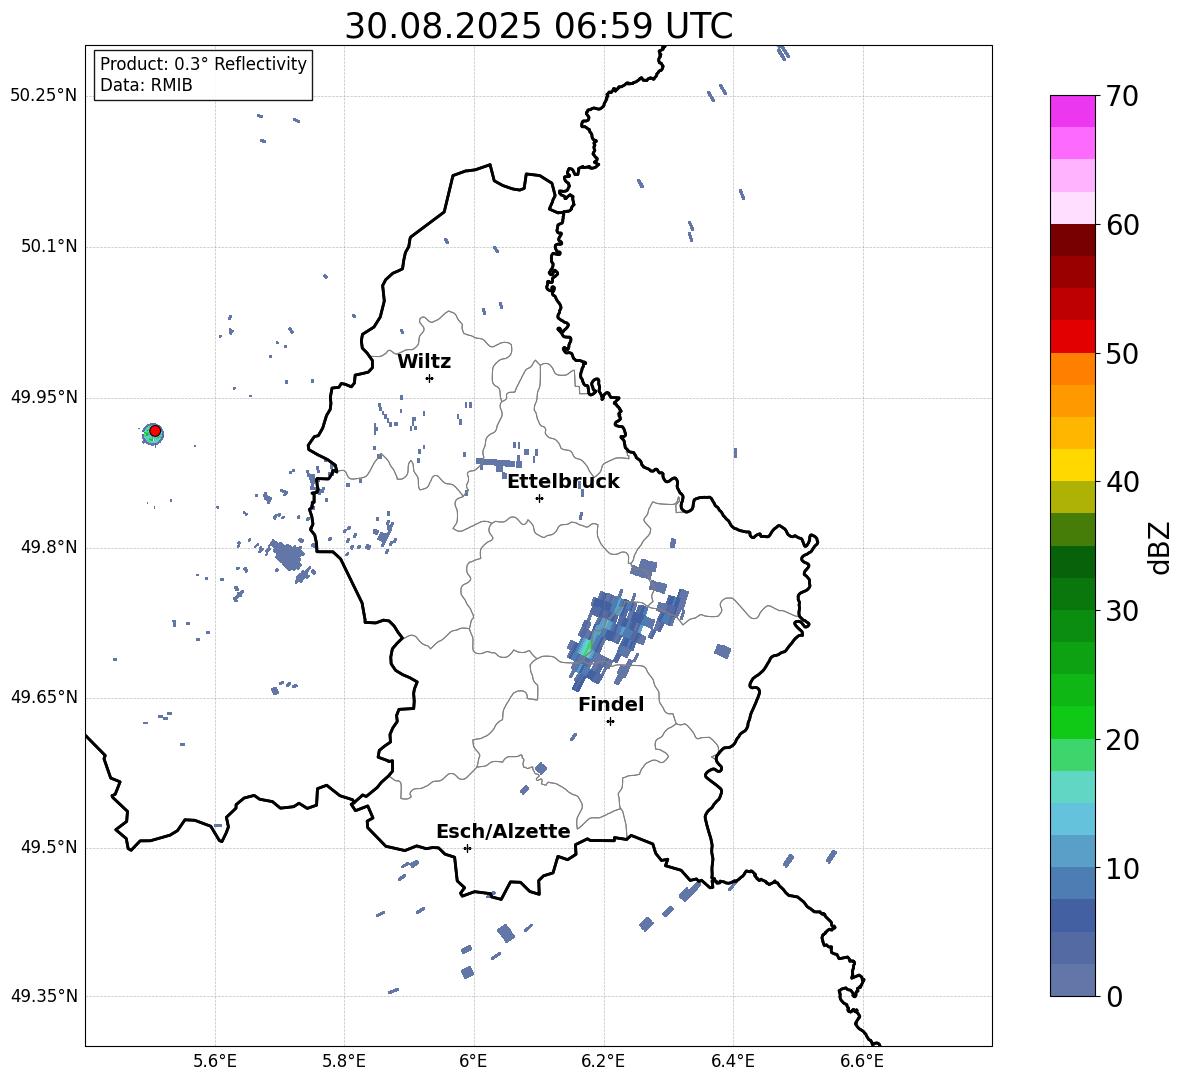Viewport: 1184px width, 1081px height.
Task: Select the Esch/Alzette city label
Action: coord(503,831)
